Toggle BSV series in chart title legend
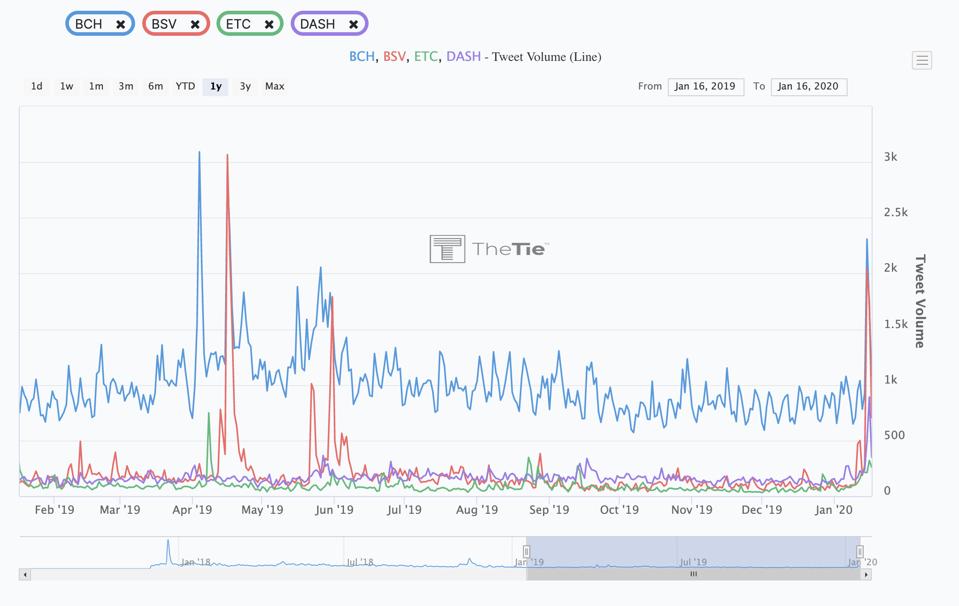Screen dimensions: 959x606 pyautogui.click(x=394, y=57)
